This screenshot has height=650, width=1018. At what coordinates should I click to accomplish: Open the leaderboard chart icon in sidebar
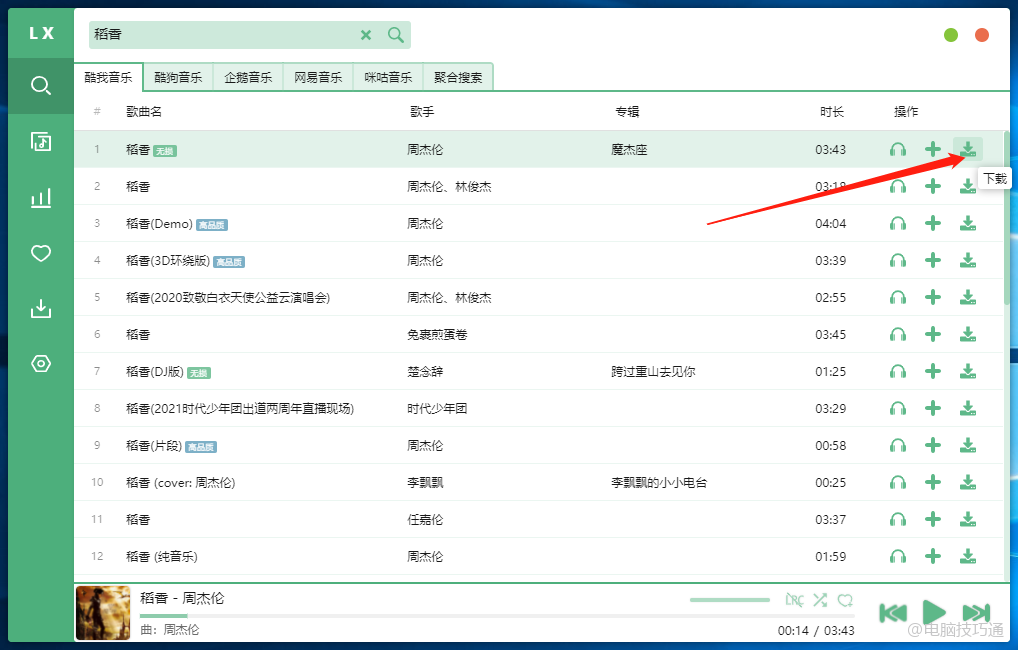tap(40, 198)
